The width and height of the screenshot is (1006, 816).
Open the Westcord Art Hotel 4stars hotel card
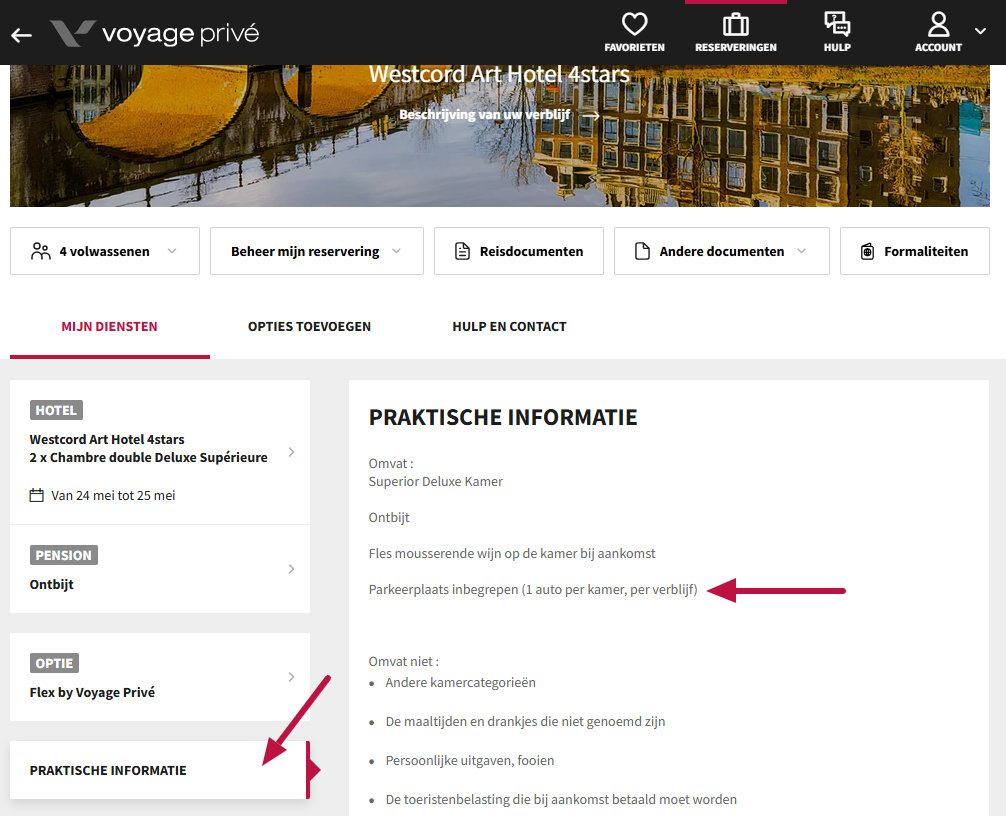click(160, 452)
